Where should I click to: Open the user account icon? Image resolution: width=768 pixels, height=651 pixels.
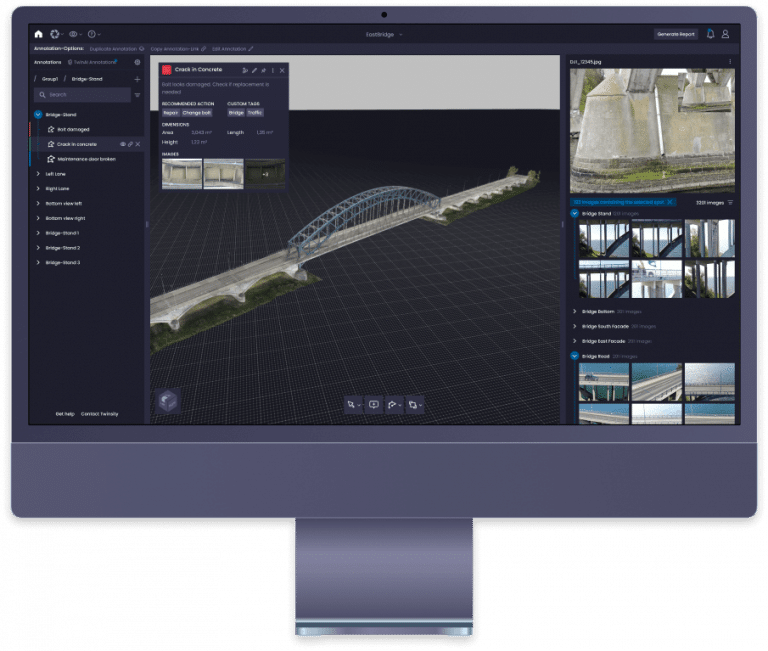click(x=725, y=34)
